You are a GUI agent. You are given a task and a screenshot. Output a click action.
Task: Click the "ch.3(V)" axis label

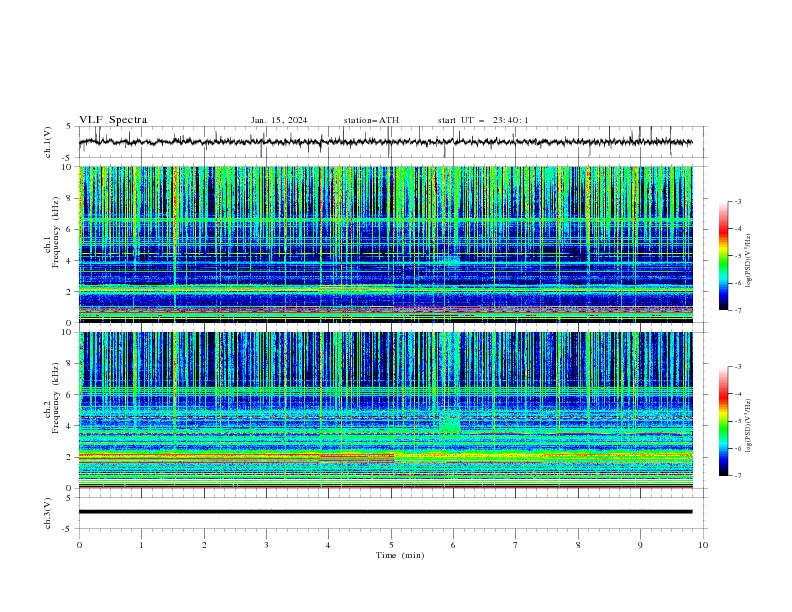(x=48, y=513)
